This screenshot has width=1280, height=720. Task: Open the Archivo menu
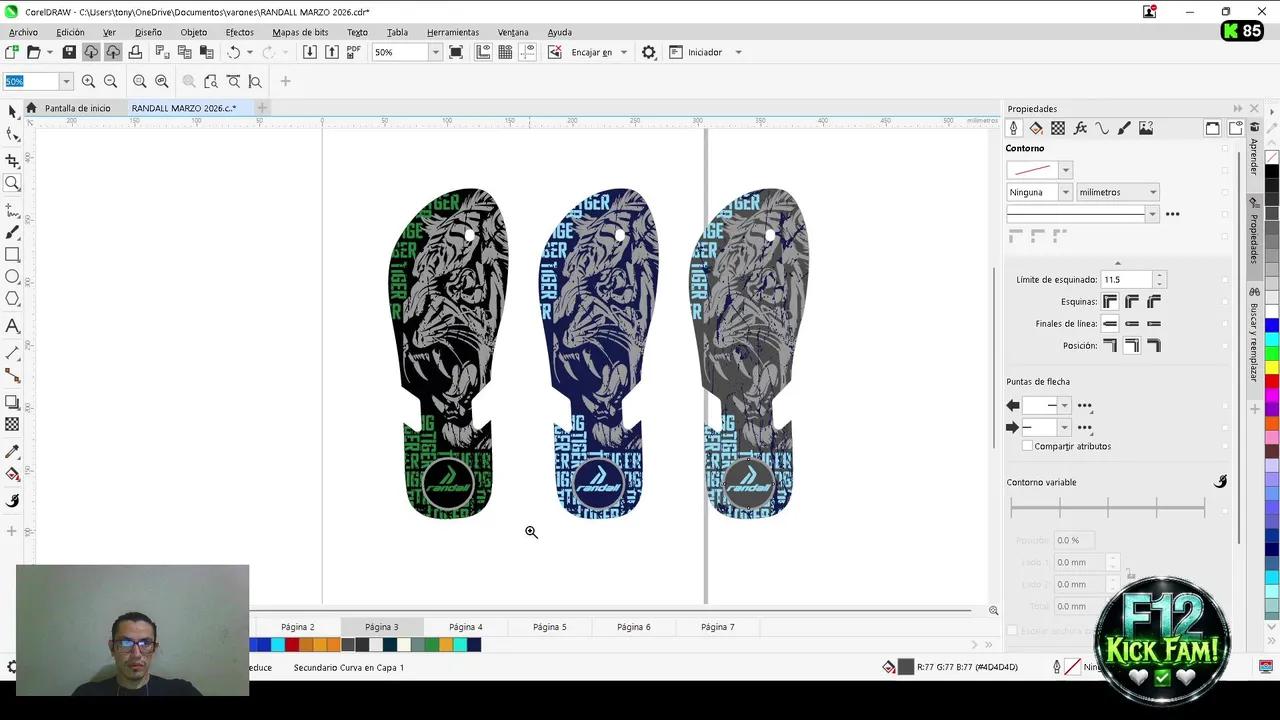coord(23,32)
